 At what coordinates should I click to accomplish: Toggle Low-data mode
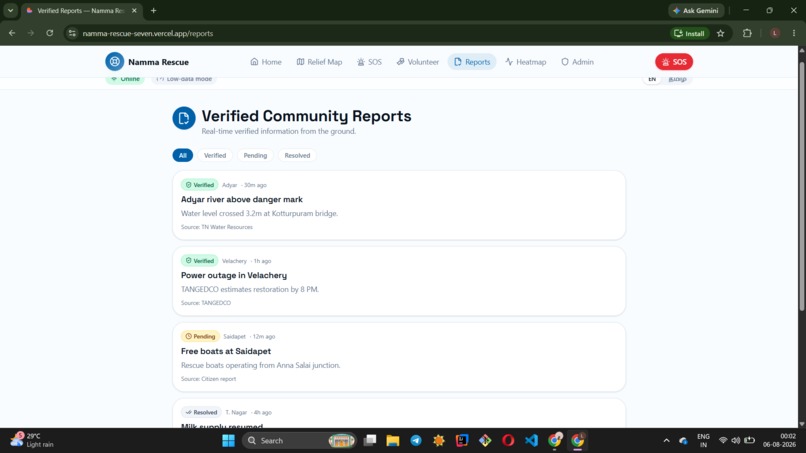pyautogui.click(x=184, y=79)
